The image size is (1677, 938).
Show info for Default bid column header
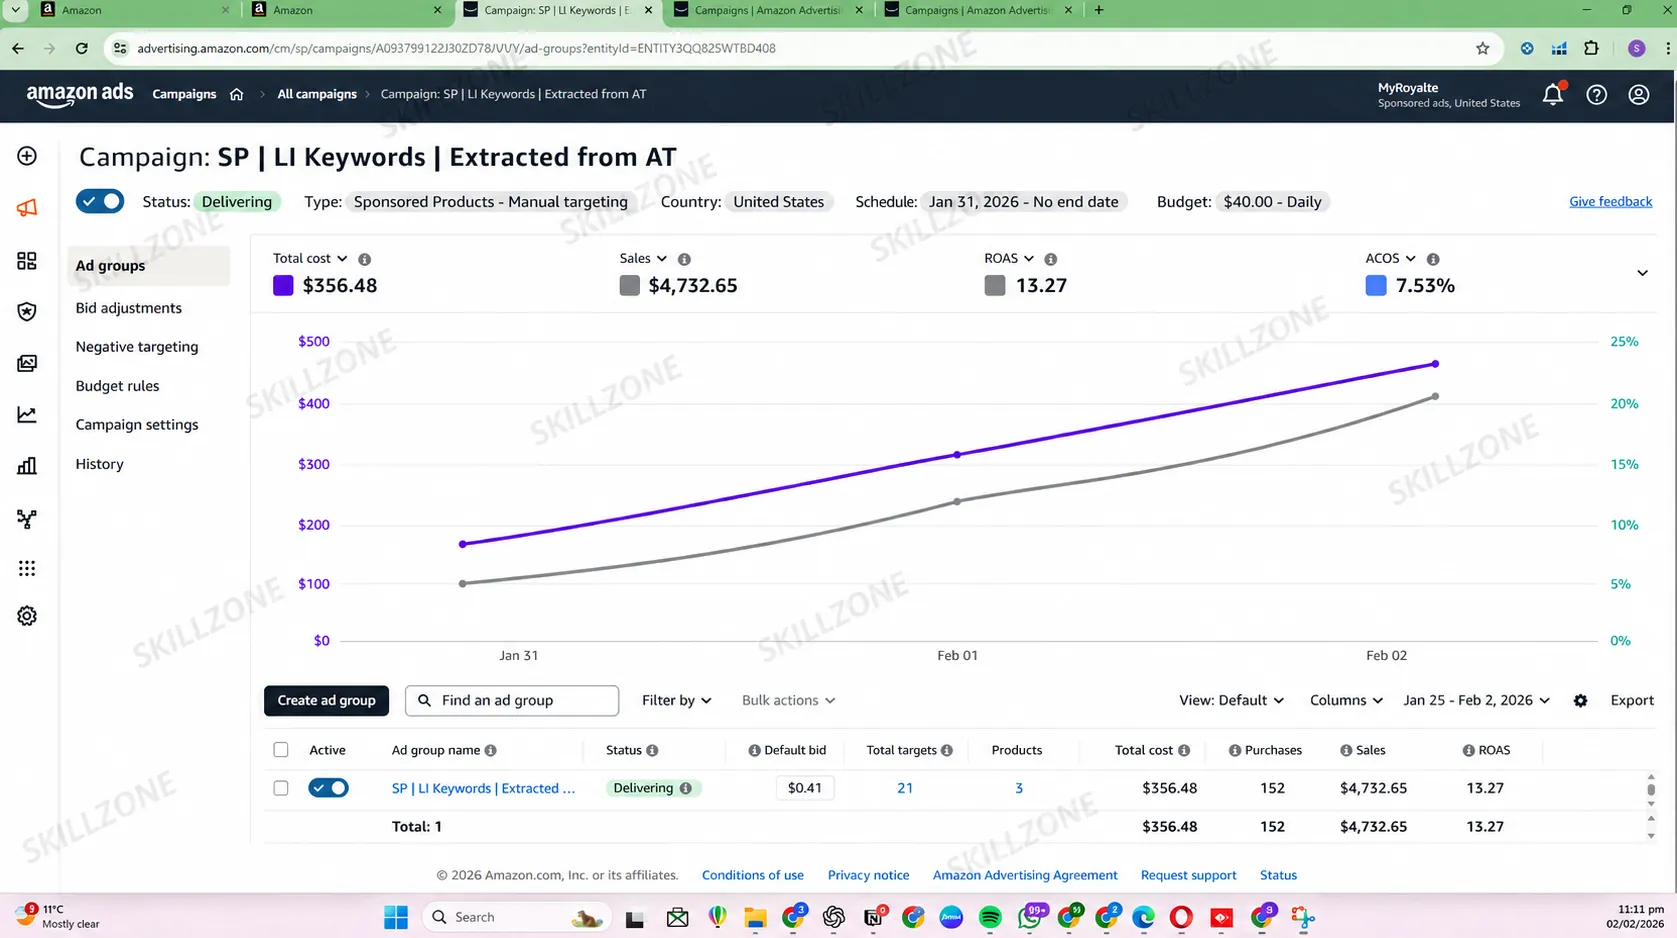coord(754,751)
